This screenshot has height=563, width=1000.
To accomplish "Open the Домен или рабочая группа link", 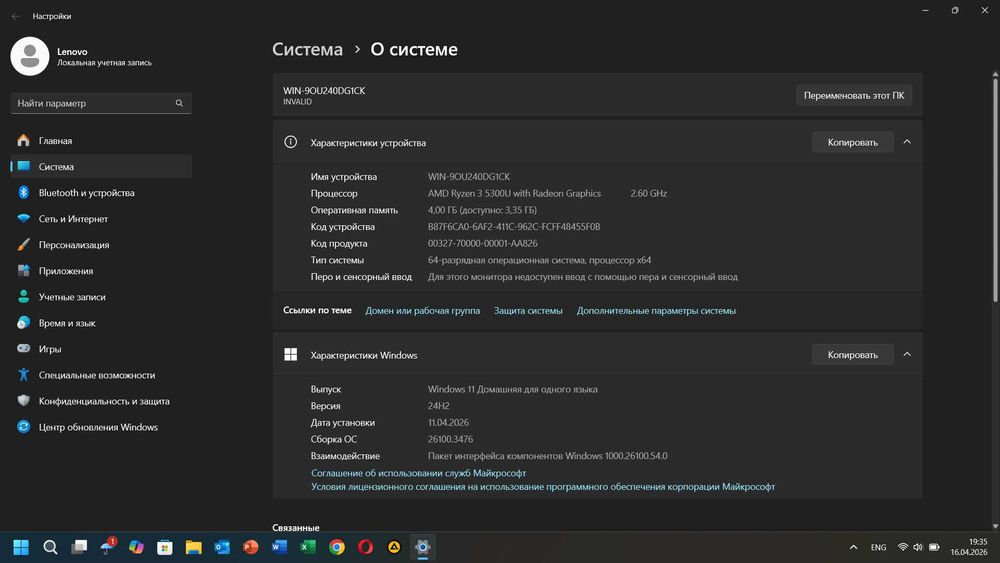I will pos(422,311).
